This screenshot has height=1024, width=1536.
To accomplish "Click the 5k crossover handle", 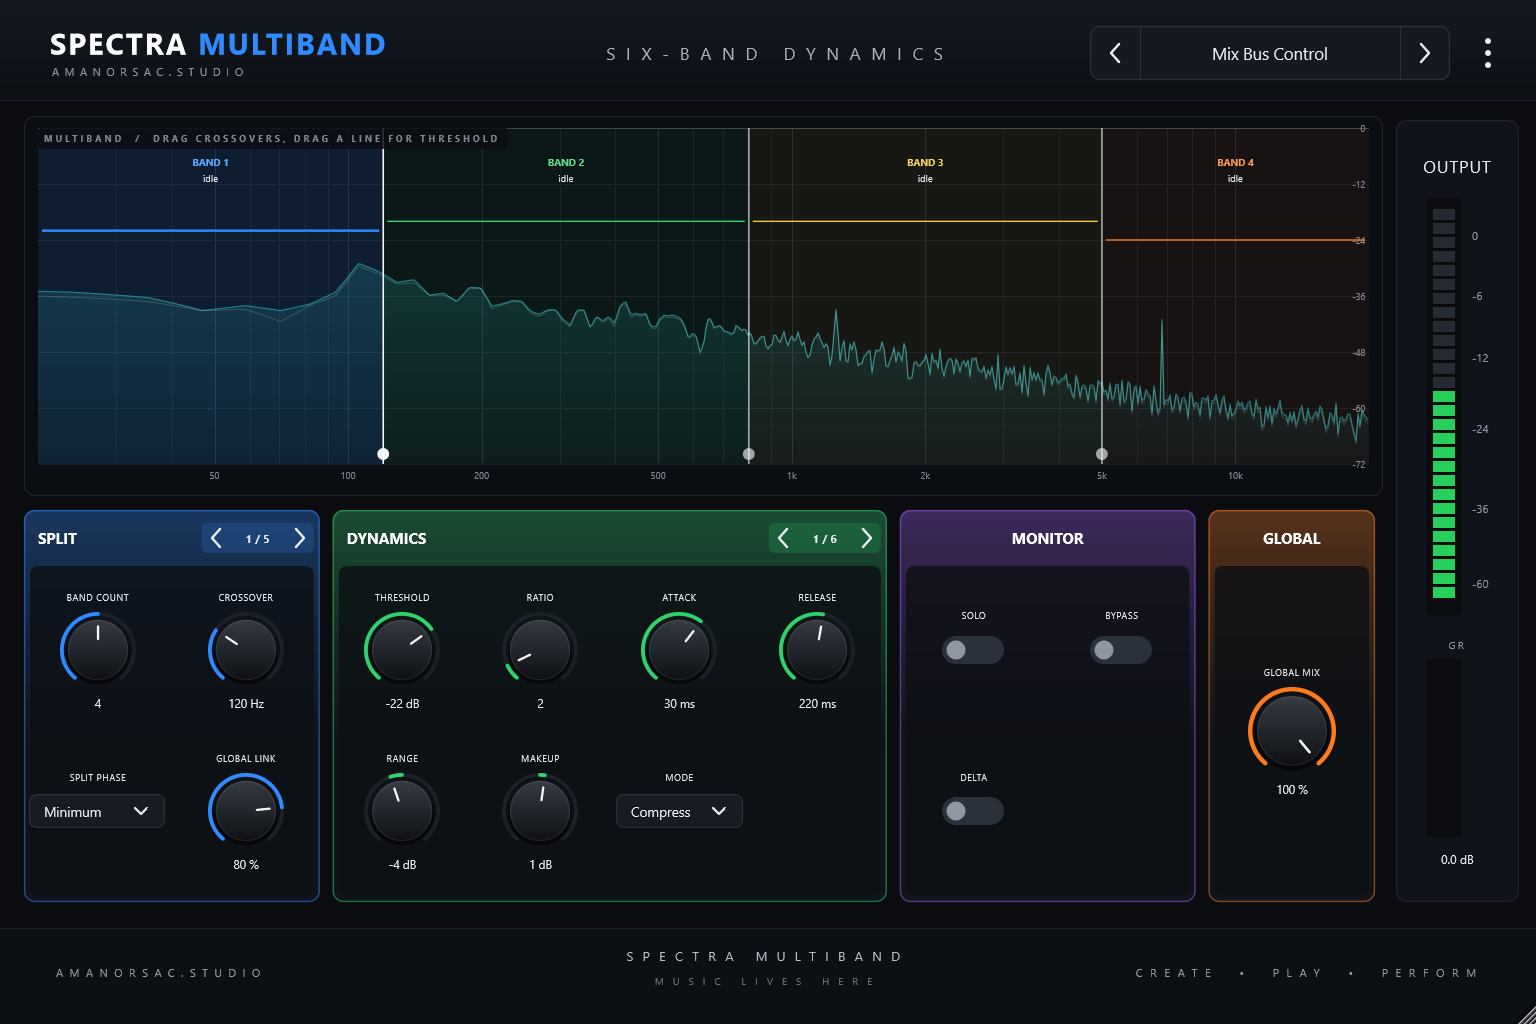I will coord(1102,454).
